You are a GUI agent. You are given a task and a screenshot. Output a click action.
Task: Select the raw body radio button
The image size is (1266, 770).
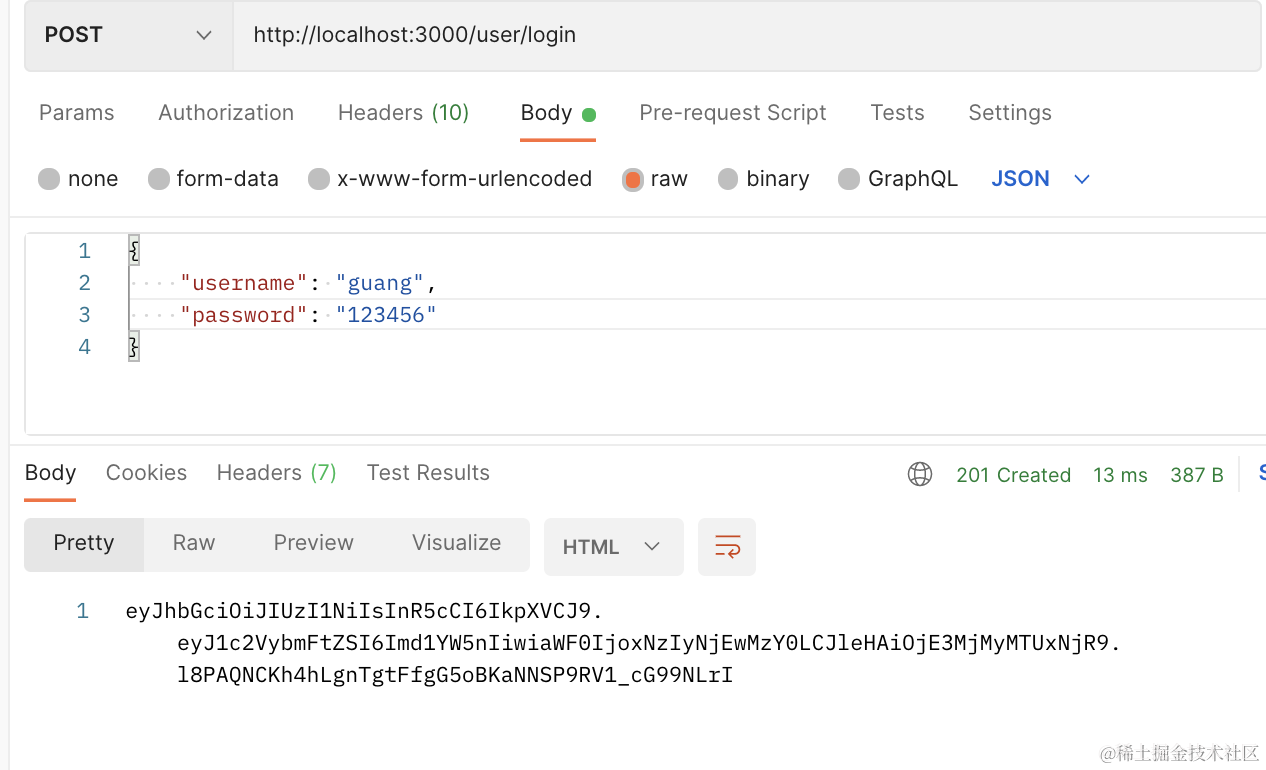point(632,179)
